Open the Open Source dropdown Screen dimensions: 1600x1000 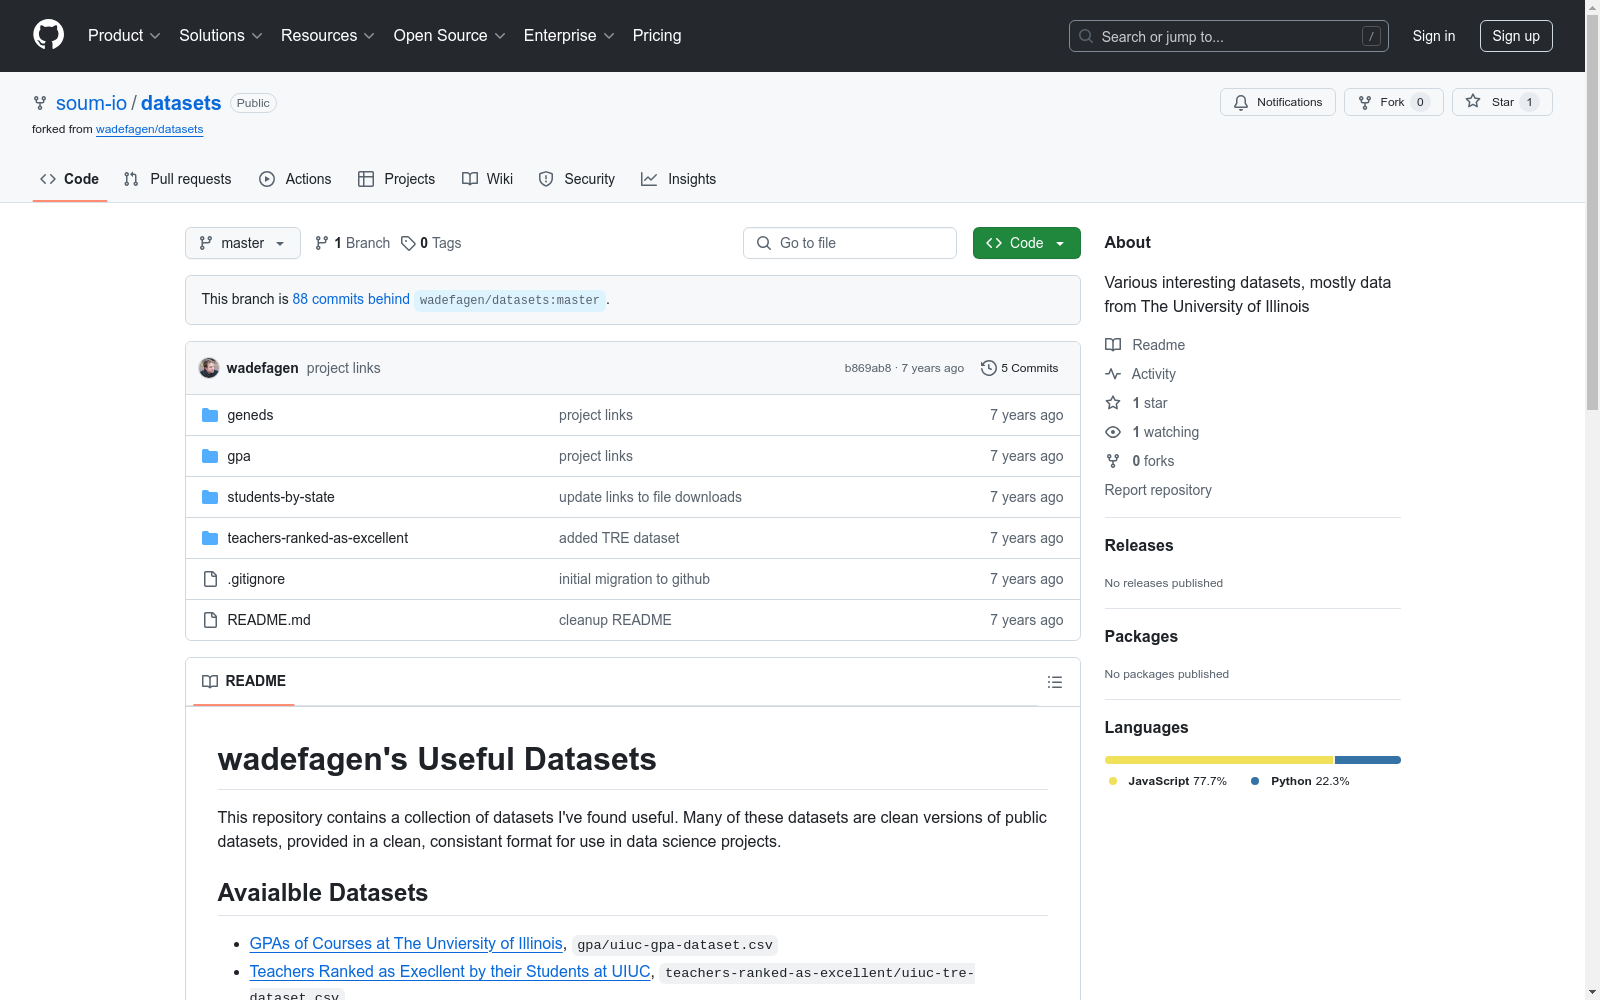(x=450, y=35)
